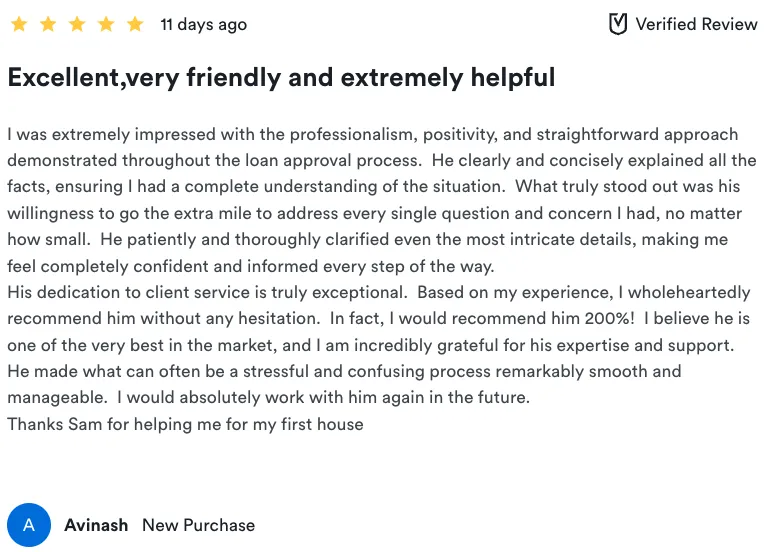Click the line starting 'demonstrated throughout the loan'
The image size is (776, 552).
pyautogui.click(x=381, y=160)
